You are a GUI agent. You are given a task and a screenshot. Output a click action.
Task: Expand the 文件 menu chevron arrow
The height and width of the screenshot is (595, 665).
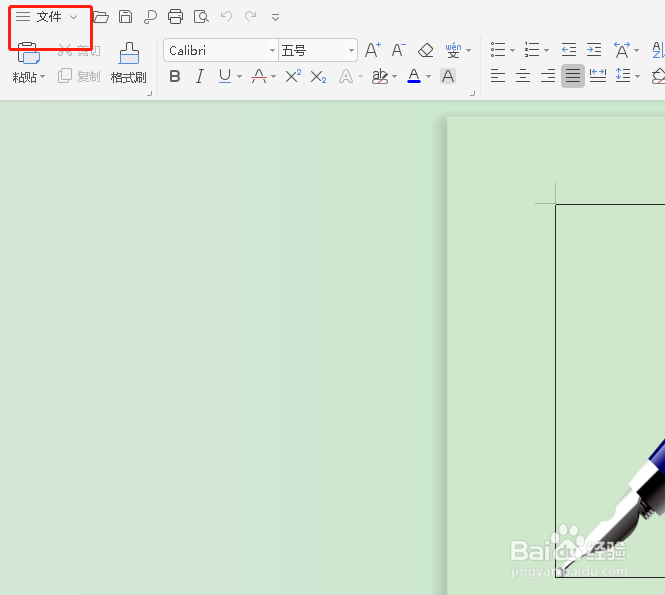[x=74, y=17]
